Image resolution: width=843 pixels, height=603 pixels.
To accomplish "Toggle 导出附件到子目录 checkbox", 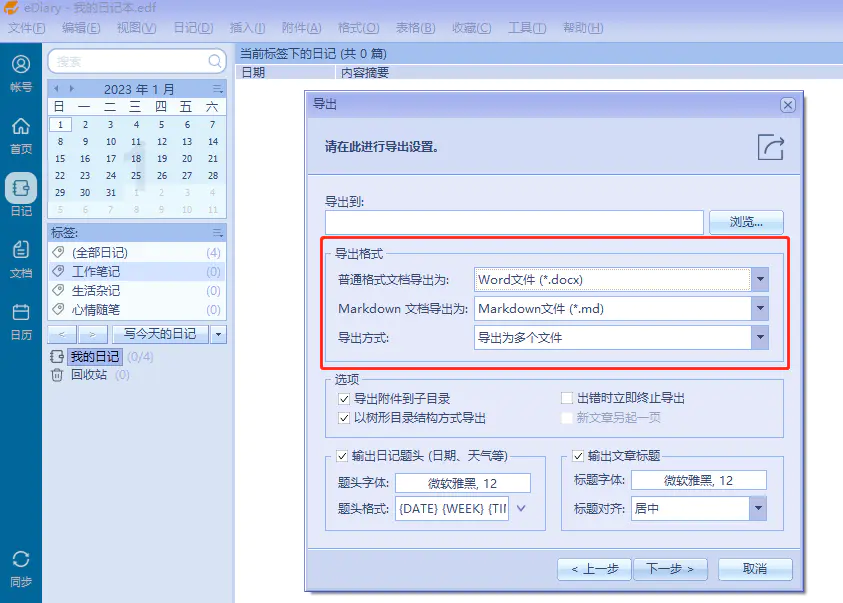I will tap(344, 399).
